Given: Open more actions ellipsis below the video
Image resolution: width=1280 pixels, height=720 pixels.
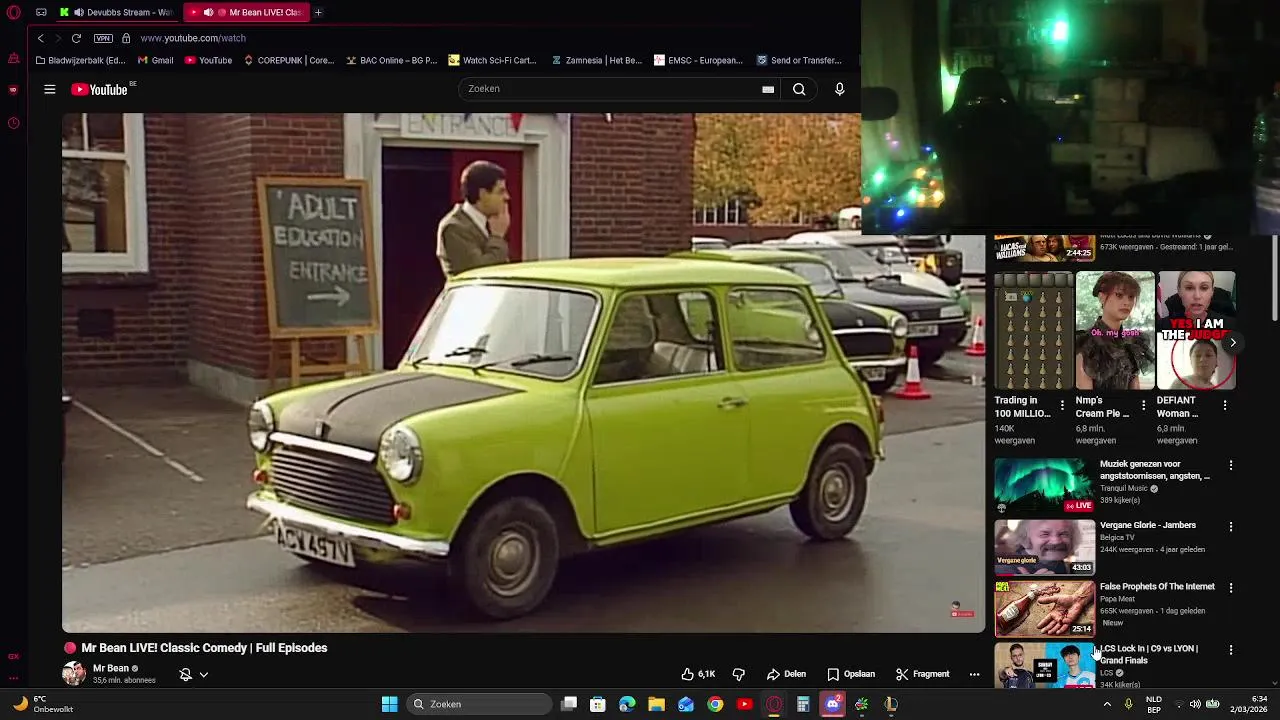Looking at the screenshot, I should pyautogui.click(x=974, y=674).
